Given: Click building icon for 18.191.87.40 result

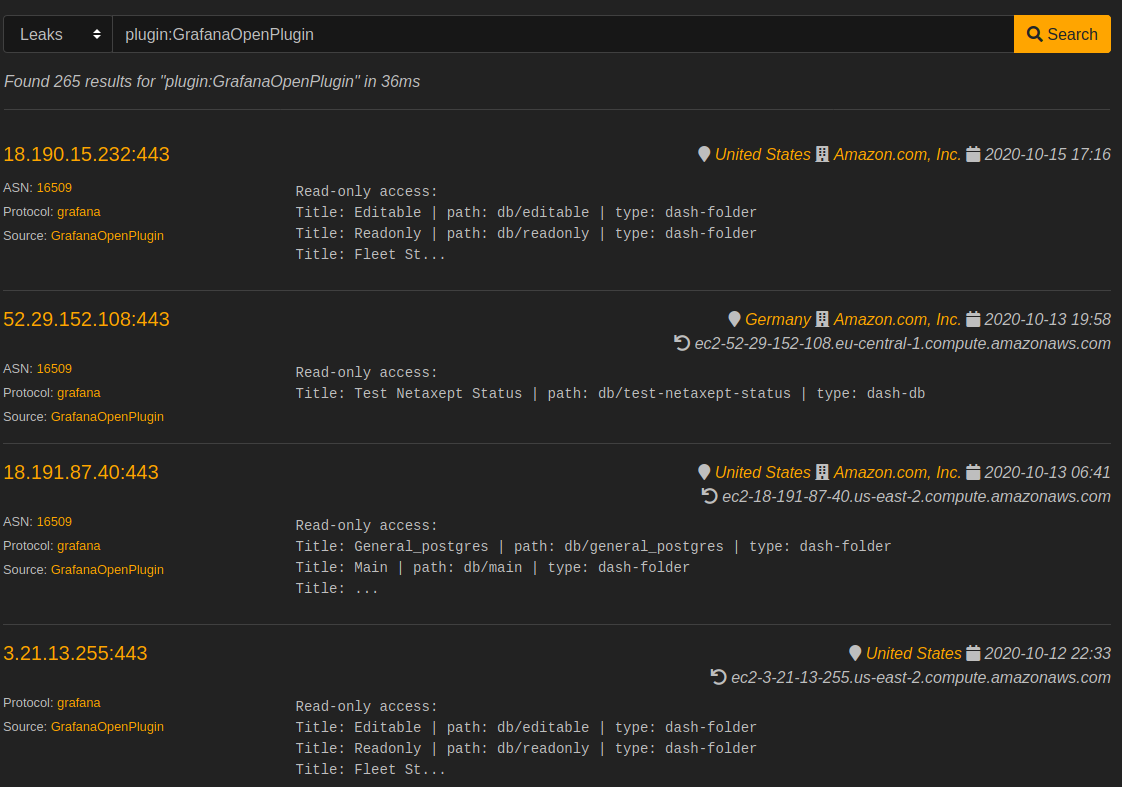Looking at the screenshot, I should (822, 473).
